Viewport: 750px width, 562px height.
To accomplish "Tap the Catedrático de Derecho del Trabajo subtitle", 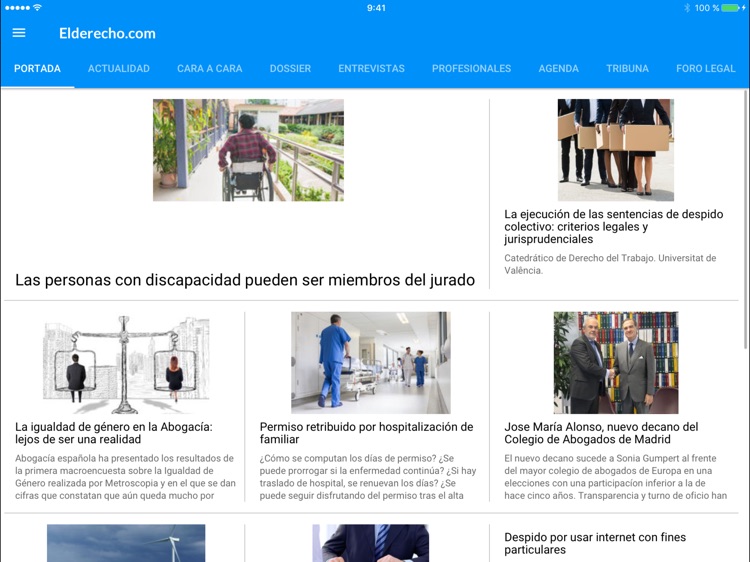I will point(610,264).
